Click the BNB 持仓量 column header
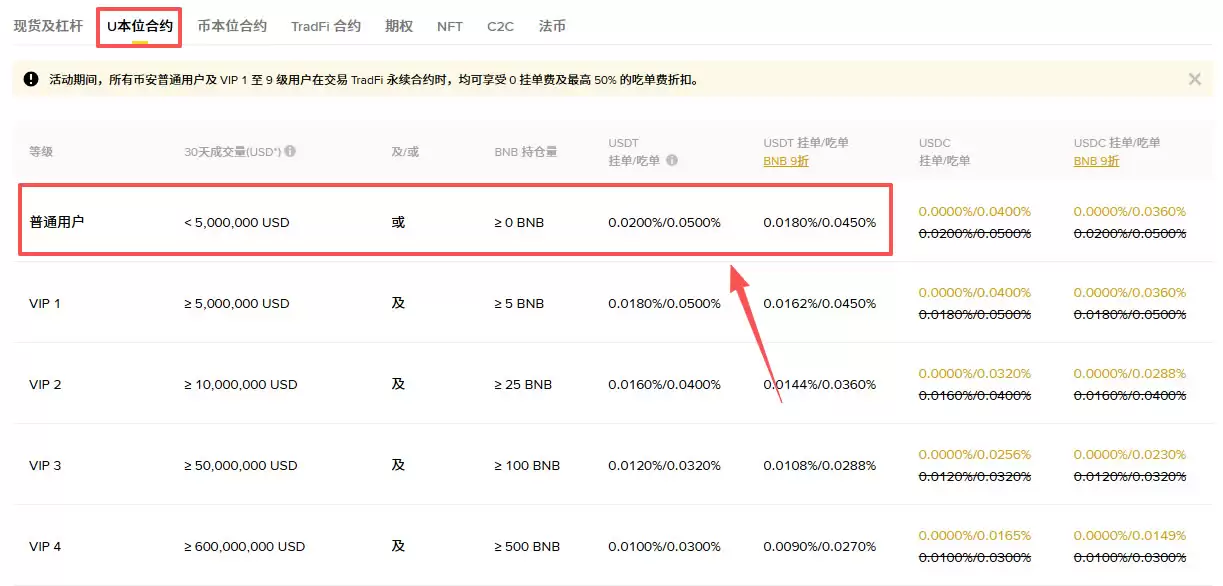The image size is (1223, 586). pyautogui.click(x=525, y=152)
